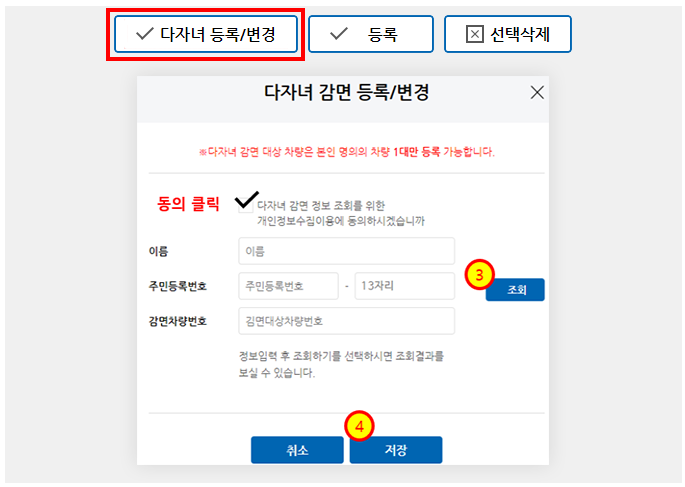Click the 정보입력 후 조회하기 hint text
The height and width of the screenshot is (487, 685).
point(341,364)
